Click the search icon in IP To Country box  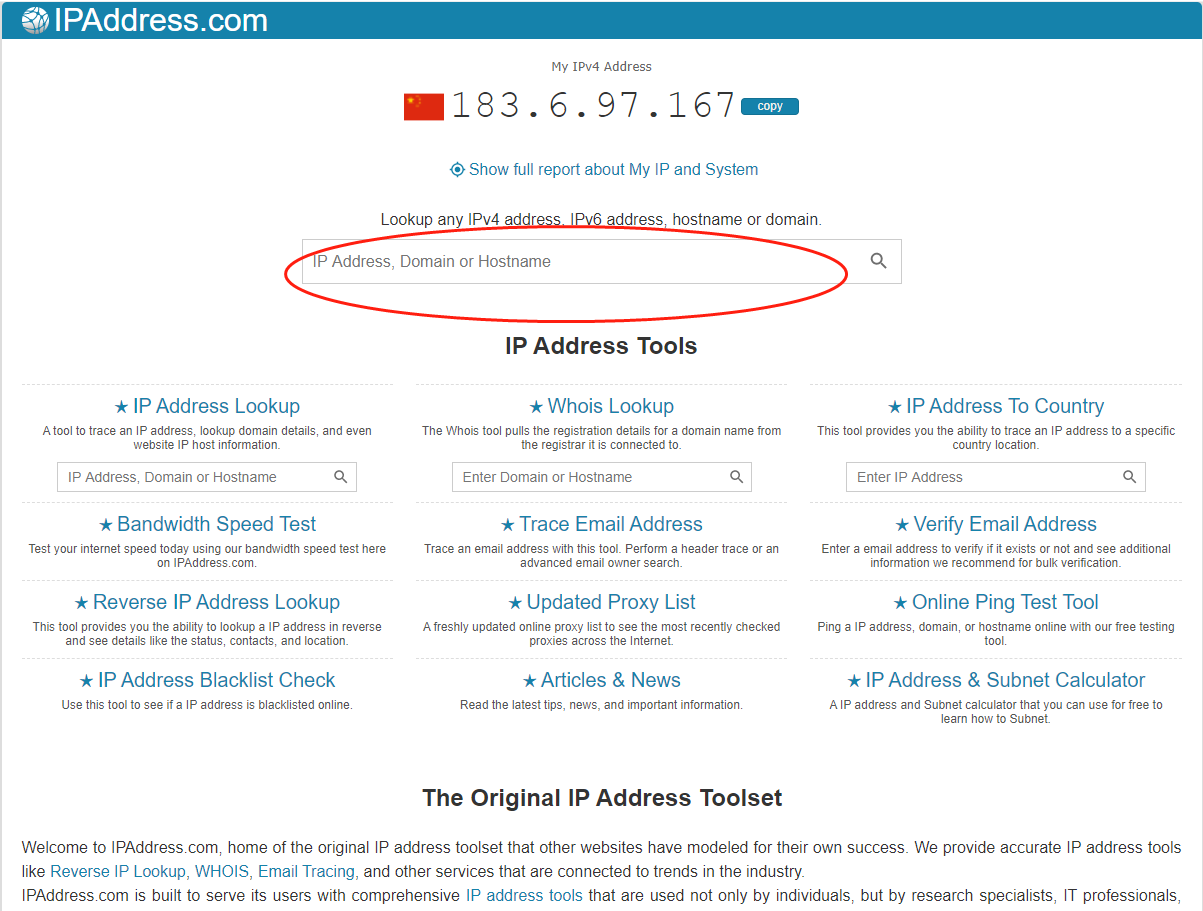tap(1130, 477)
